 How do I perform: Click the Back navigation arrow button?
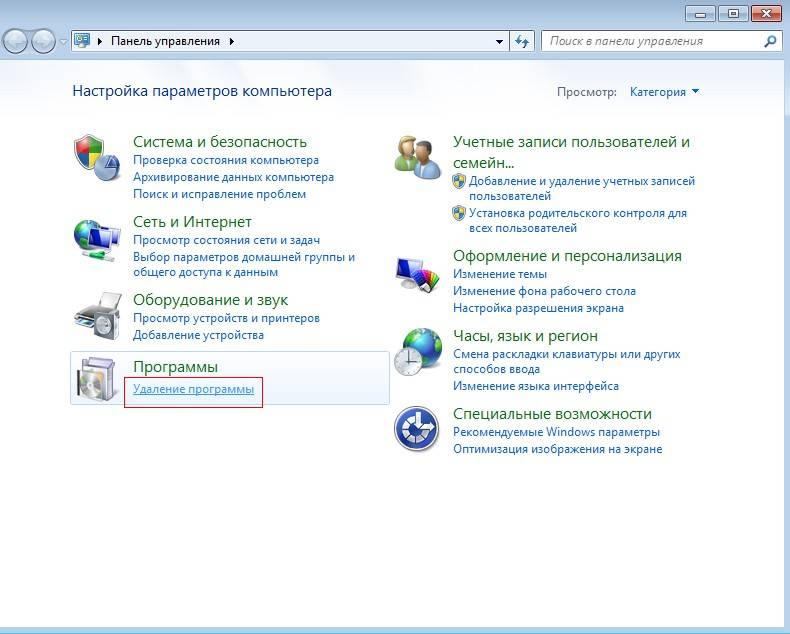point(15,41)
